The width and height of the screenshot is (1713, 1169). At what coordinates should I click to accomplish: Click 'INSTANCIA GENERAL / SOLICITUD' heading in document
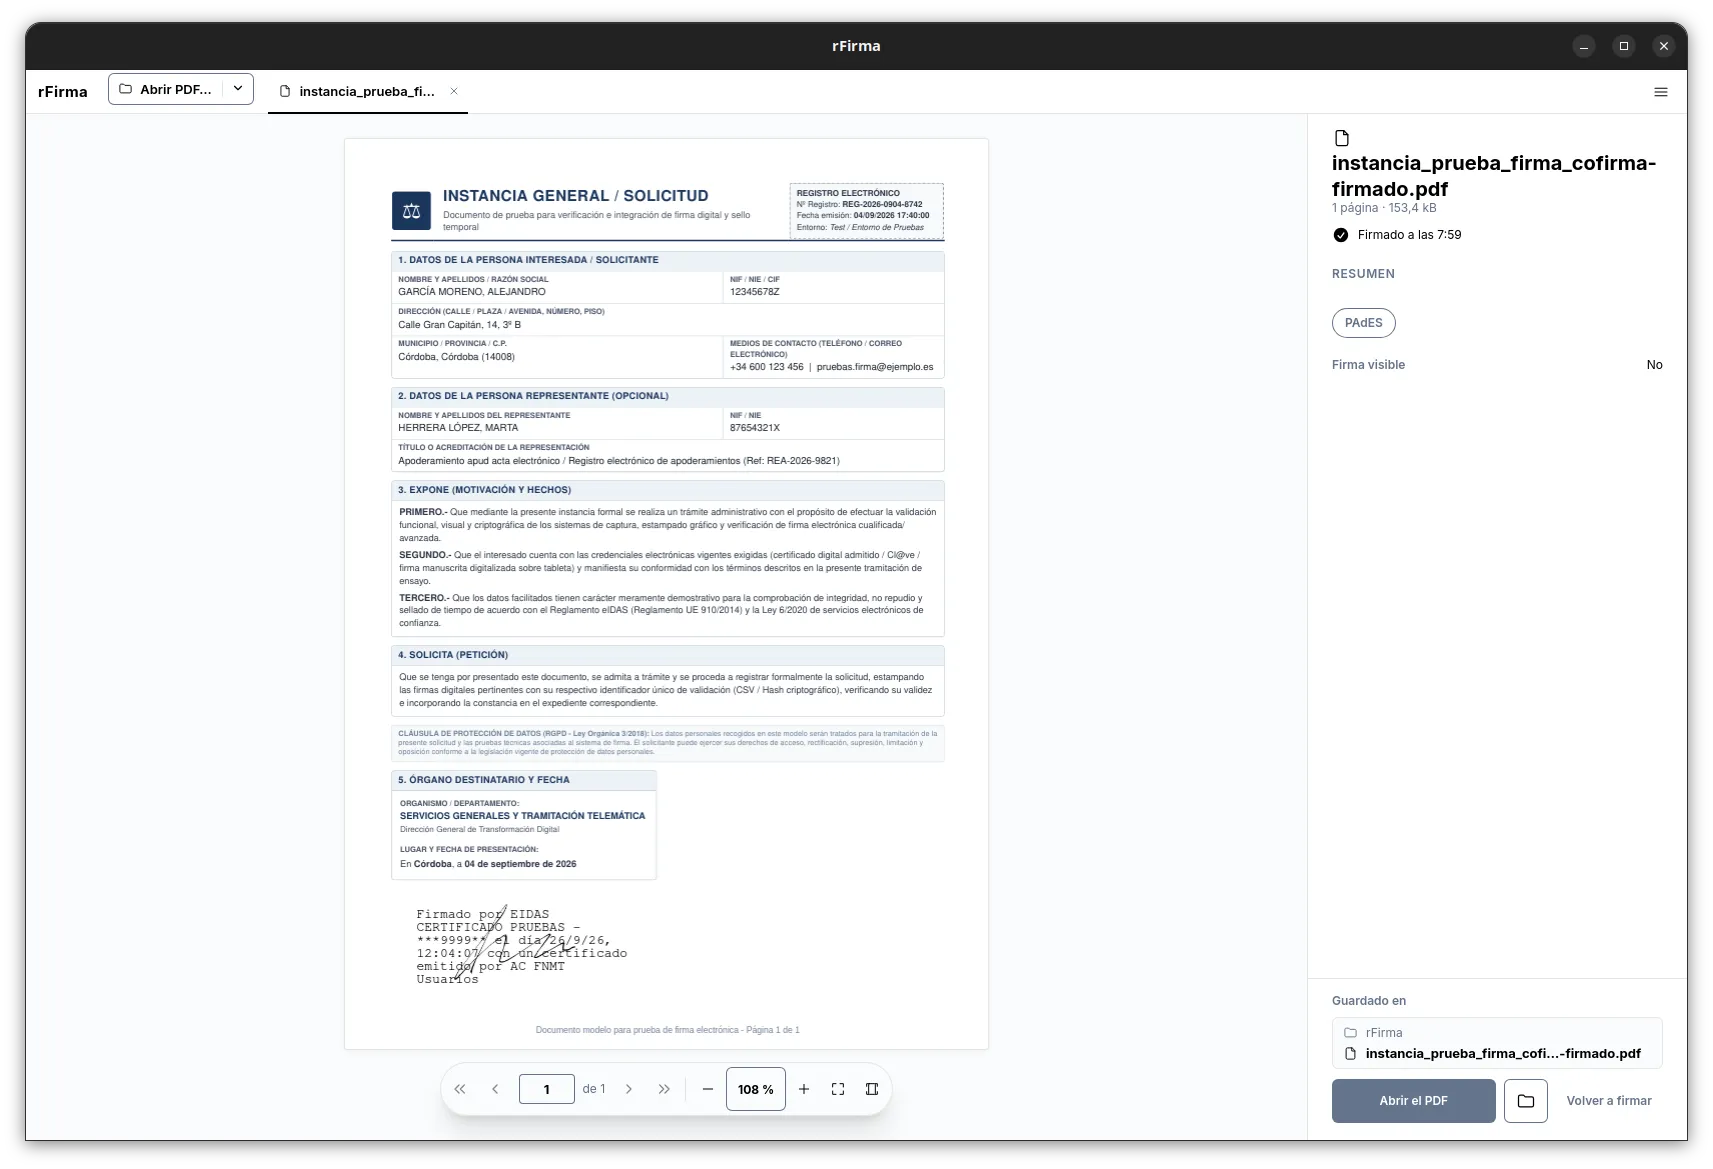point(575,196)
